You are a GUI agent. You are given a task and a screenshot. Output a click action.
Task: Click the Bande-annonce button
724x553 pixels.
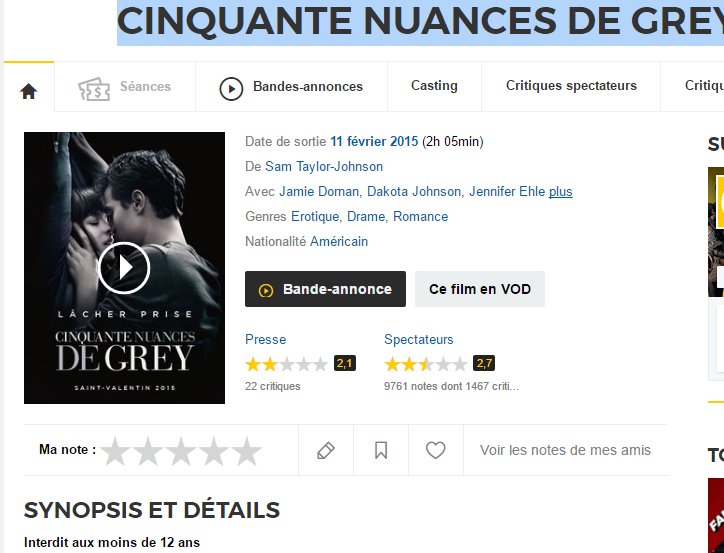point(326,289)
